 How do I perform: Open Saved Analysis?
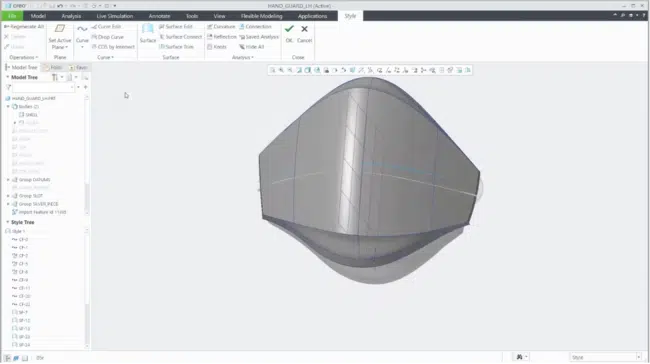[x=259, y=37]
